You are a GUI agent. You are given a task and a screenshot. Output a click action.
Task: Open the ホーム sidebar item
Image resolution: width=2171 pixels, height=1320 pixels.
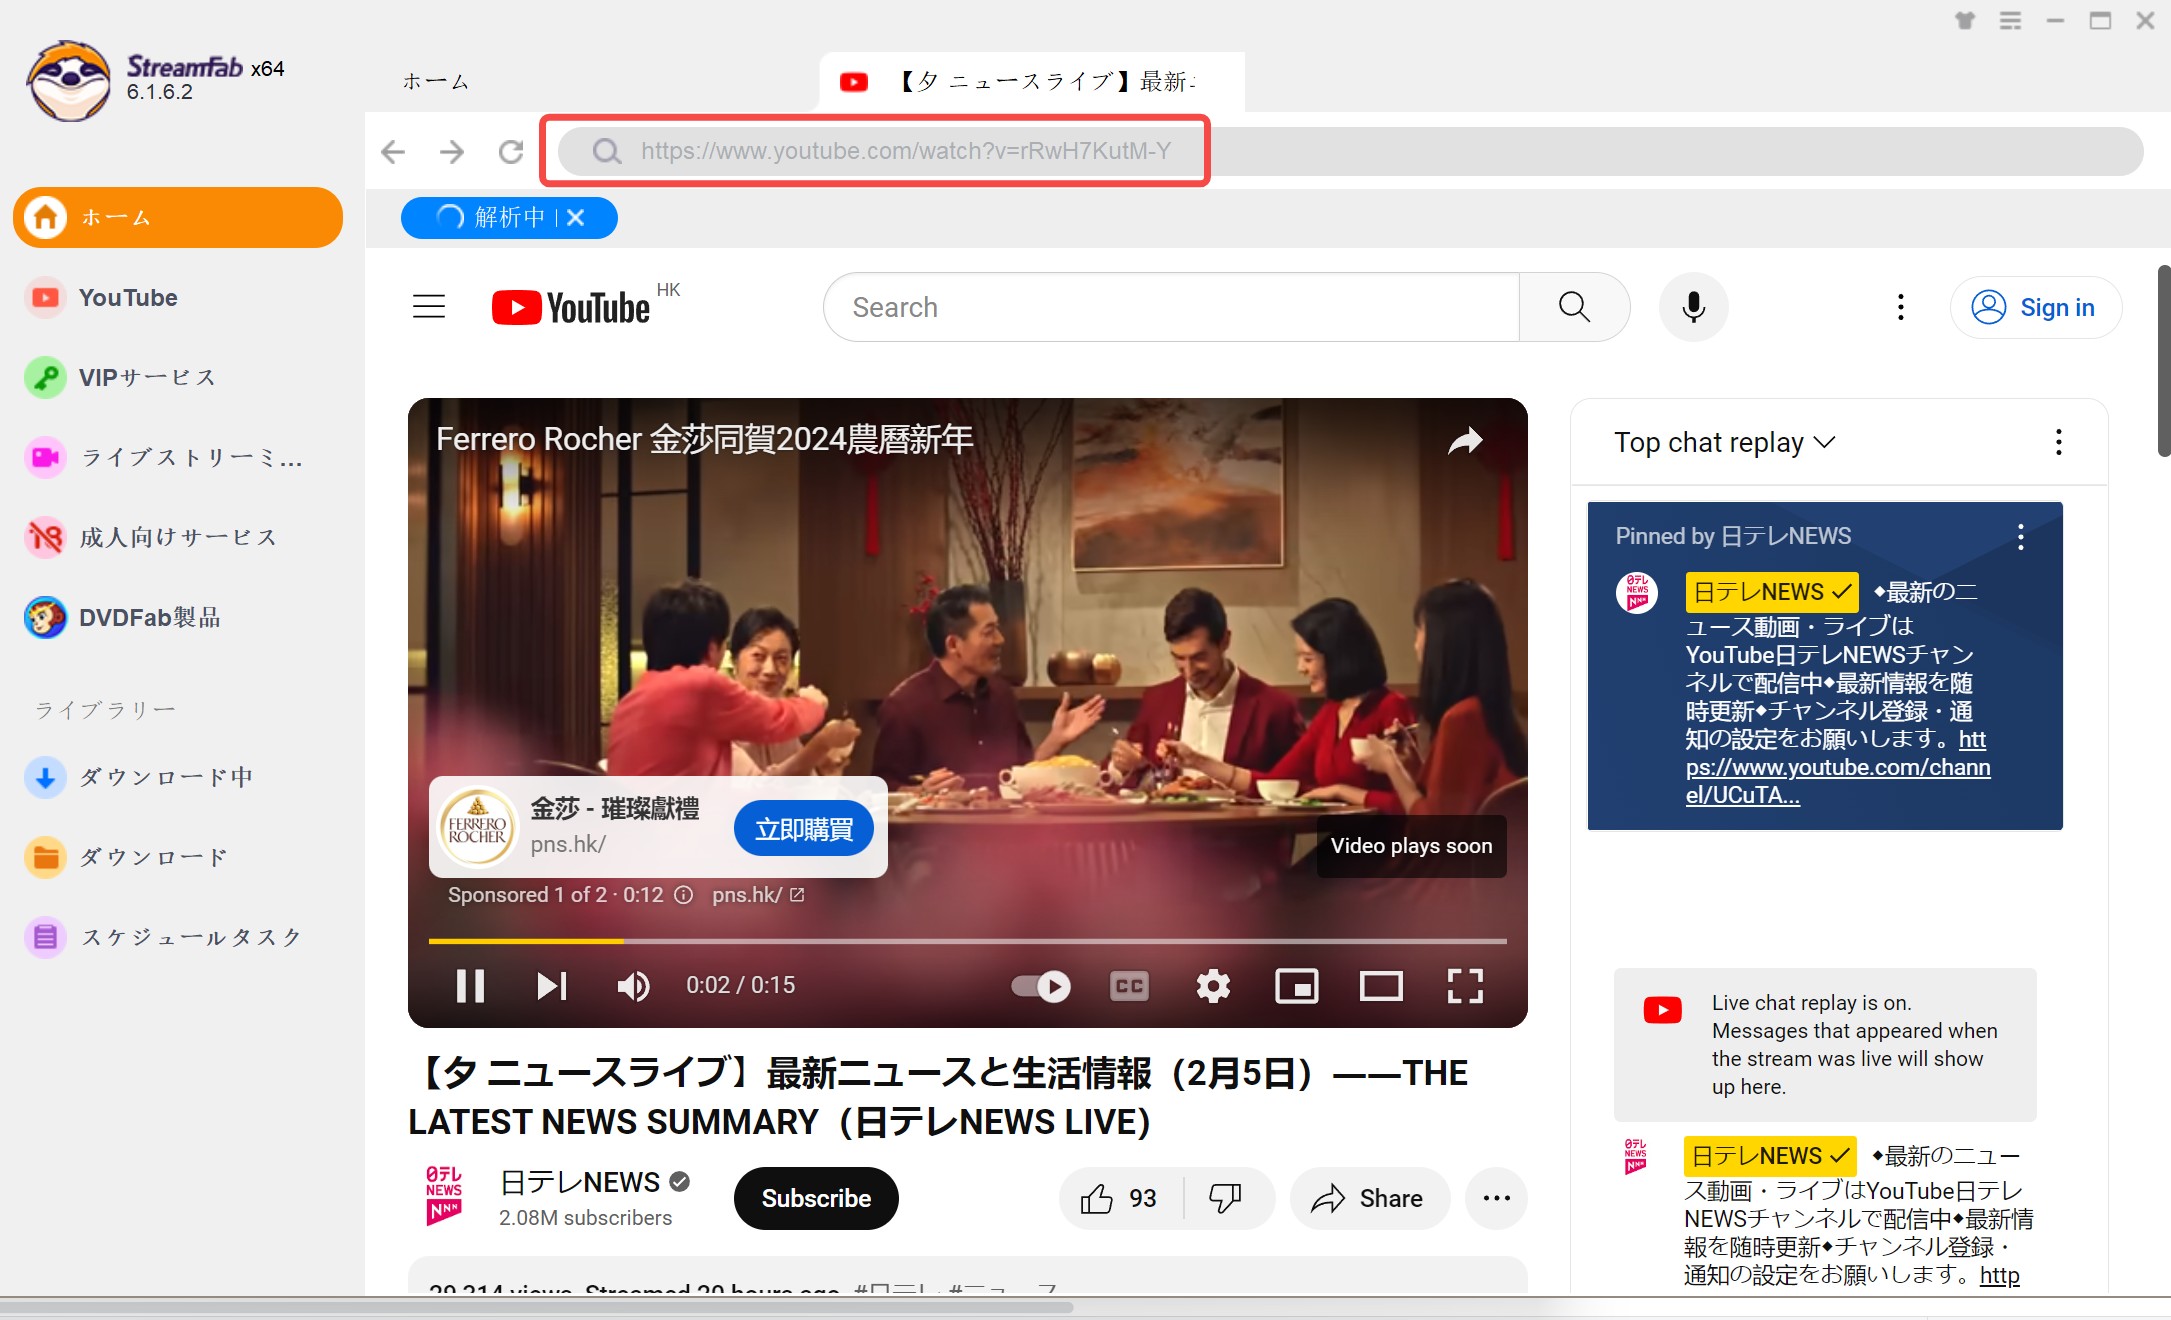point(178,217)
